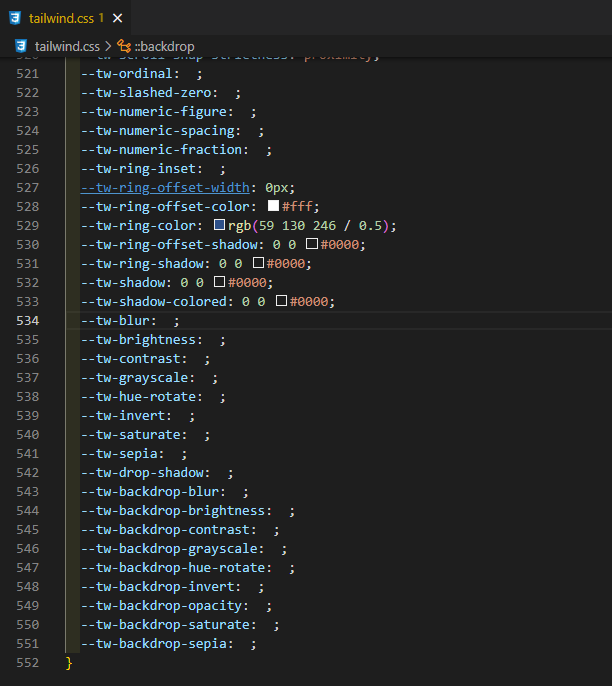612x686 pixels.
Task: Open the blue rgb ring-color swatch
Action: (x=220, y=225)
